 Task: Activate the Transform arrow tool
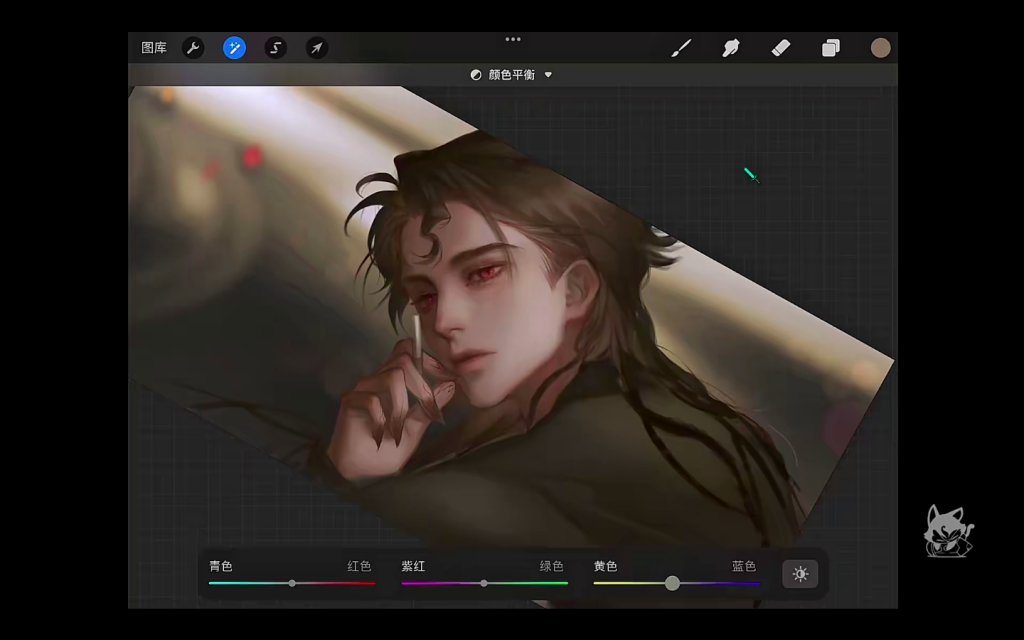pyautogui.click(x=316, y=48)
